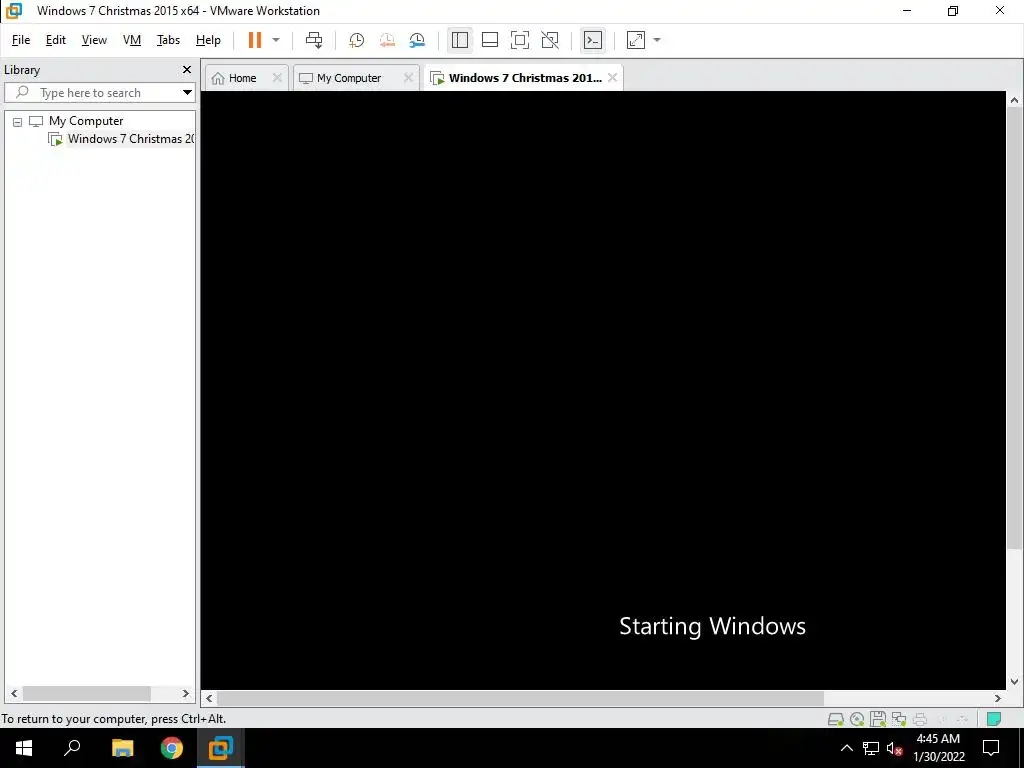
Task: Select My Computer in the Library tree
Action: (x=86, y=121)
